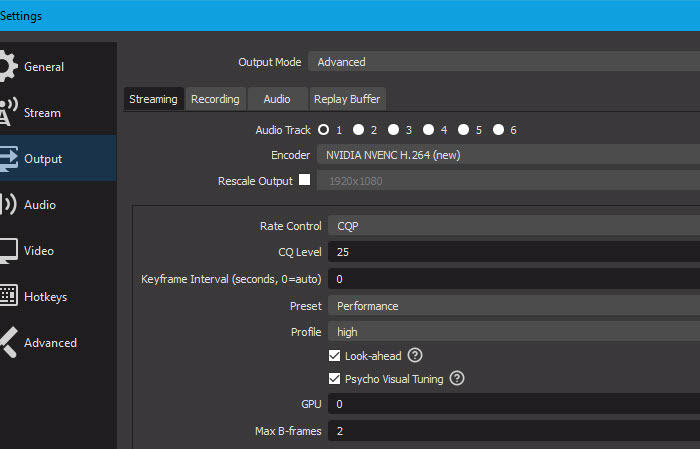The image size is (700, 449).
Task: Select audio track 5 radio button
Action: click(x=463, y=130)
